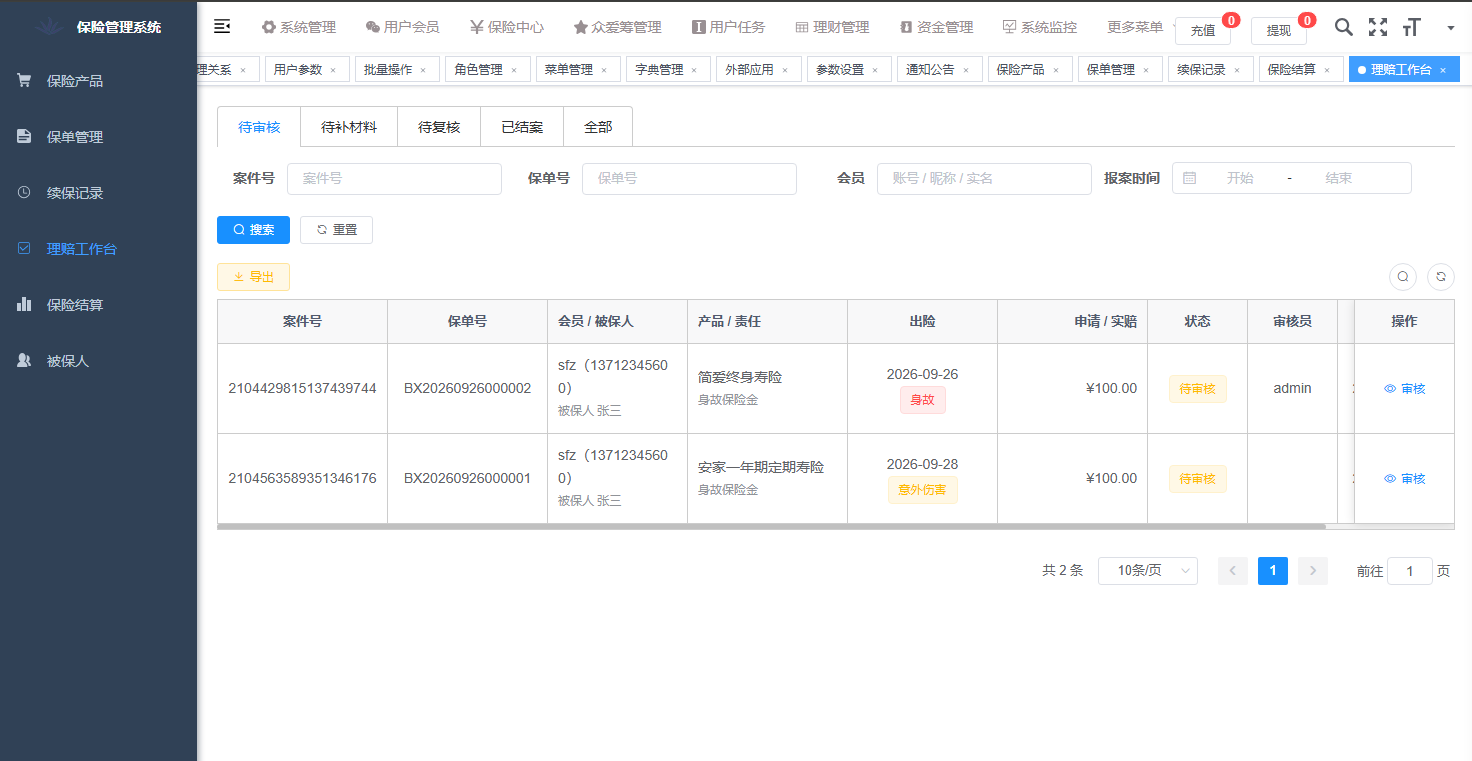Open 保险结算 in the sidebar

(x=98, y=305)
